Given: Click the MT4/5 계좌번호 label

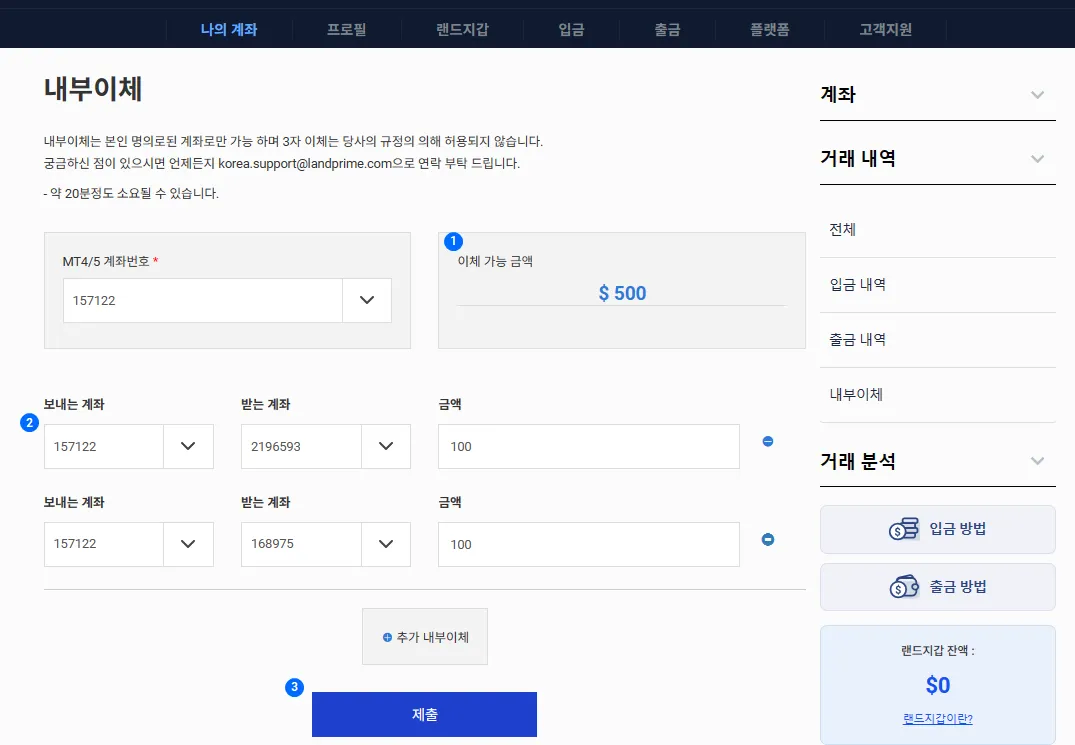Looking at the screenshot, I should [106, 261].
